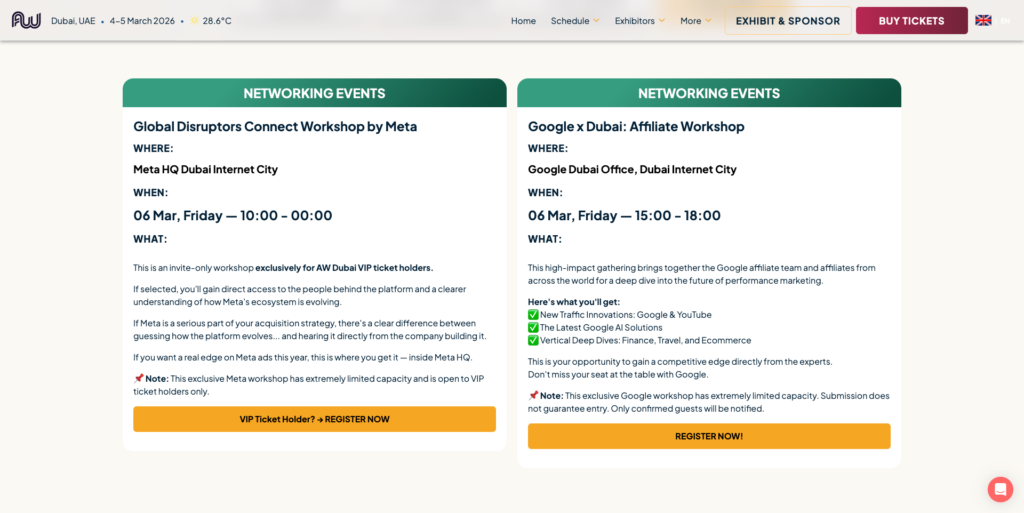Click VIP Ticket Holder Register Now button
This screenshot has width=1024, height=513.
pos(314,419)
